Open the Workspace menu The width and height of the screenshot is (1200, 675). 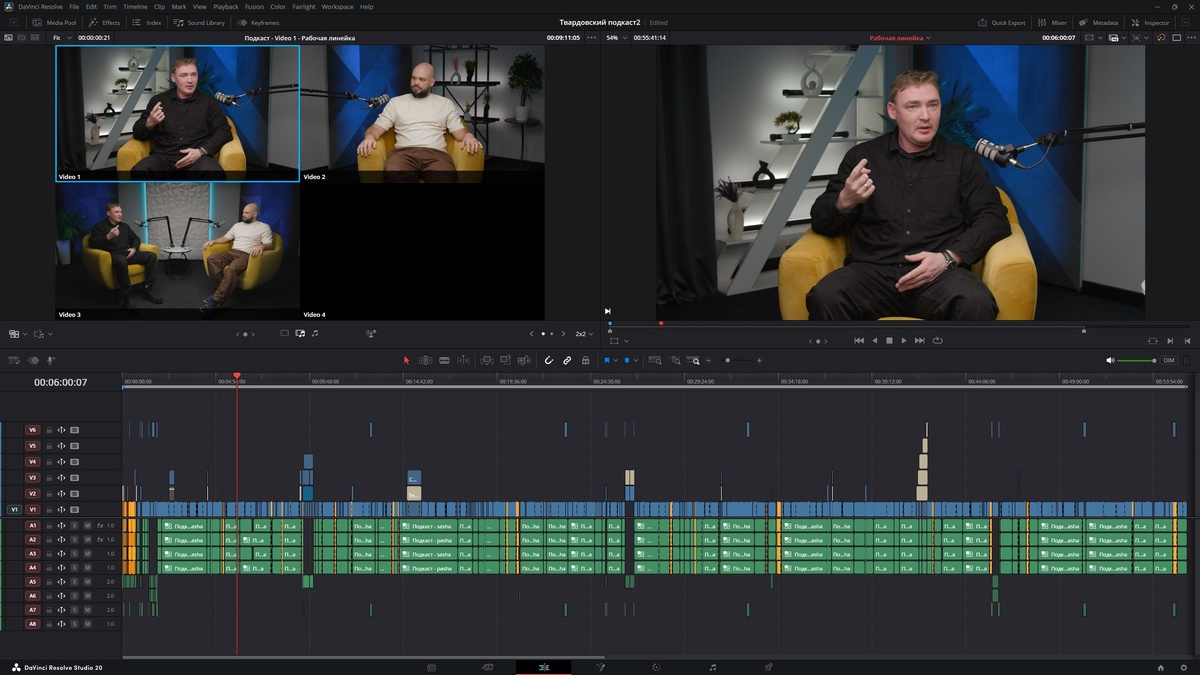tap(337, 7)
